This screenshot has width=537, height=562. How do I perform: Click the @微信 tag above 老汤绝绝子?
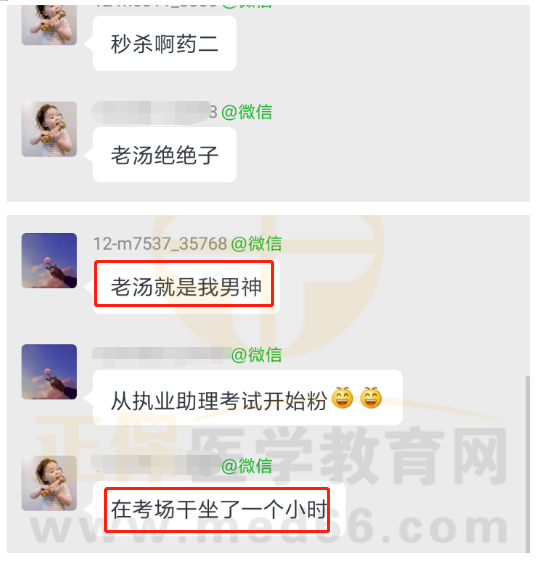click(x=247, y=112)
